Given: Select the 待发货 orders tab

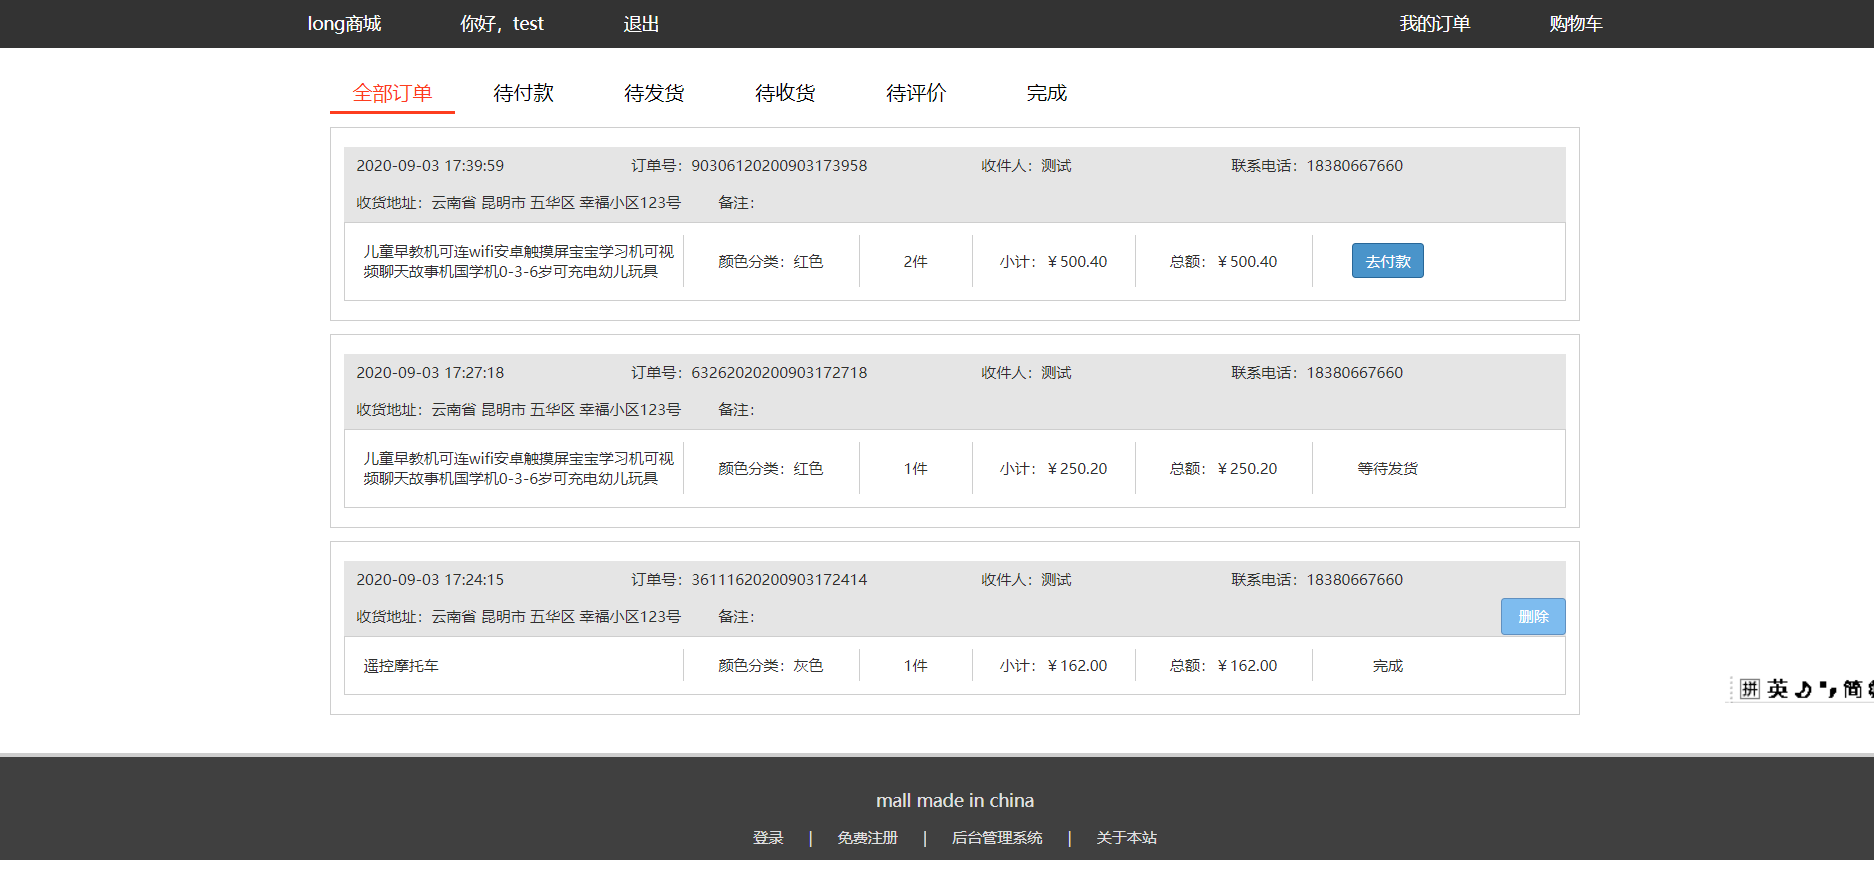Looking at the screenshot, I should pos(654,93).
